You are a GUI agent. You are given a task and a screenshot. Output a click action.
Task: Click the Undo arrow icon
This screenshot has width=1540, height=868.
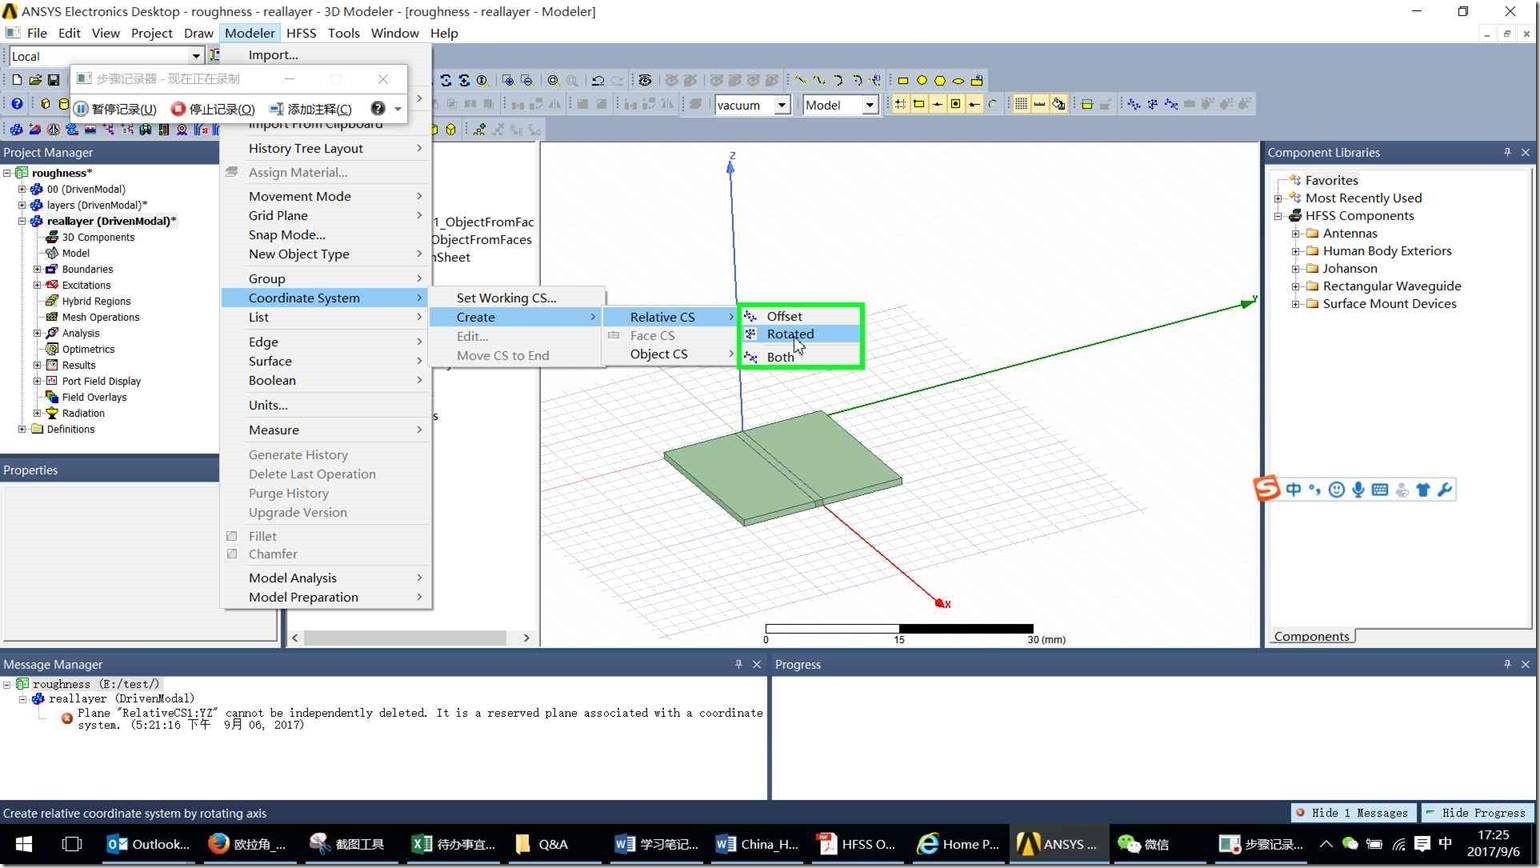598,80
